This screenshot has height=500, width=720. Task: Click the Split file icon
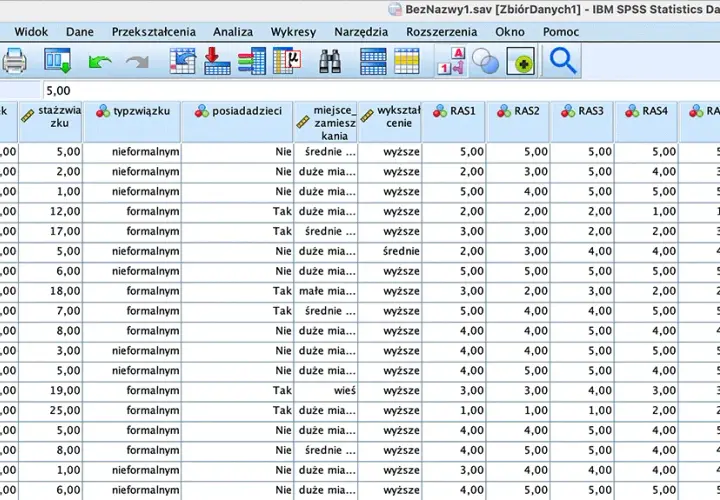coord(373,61)
